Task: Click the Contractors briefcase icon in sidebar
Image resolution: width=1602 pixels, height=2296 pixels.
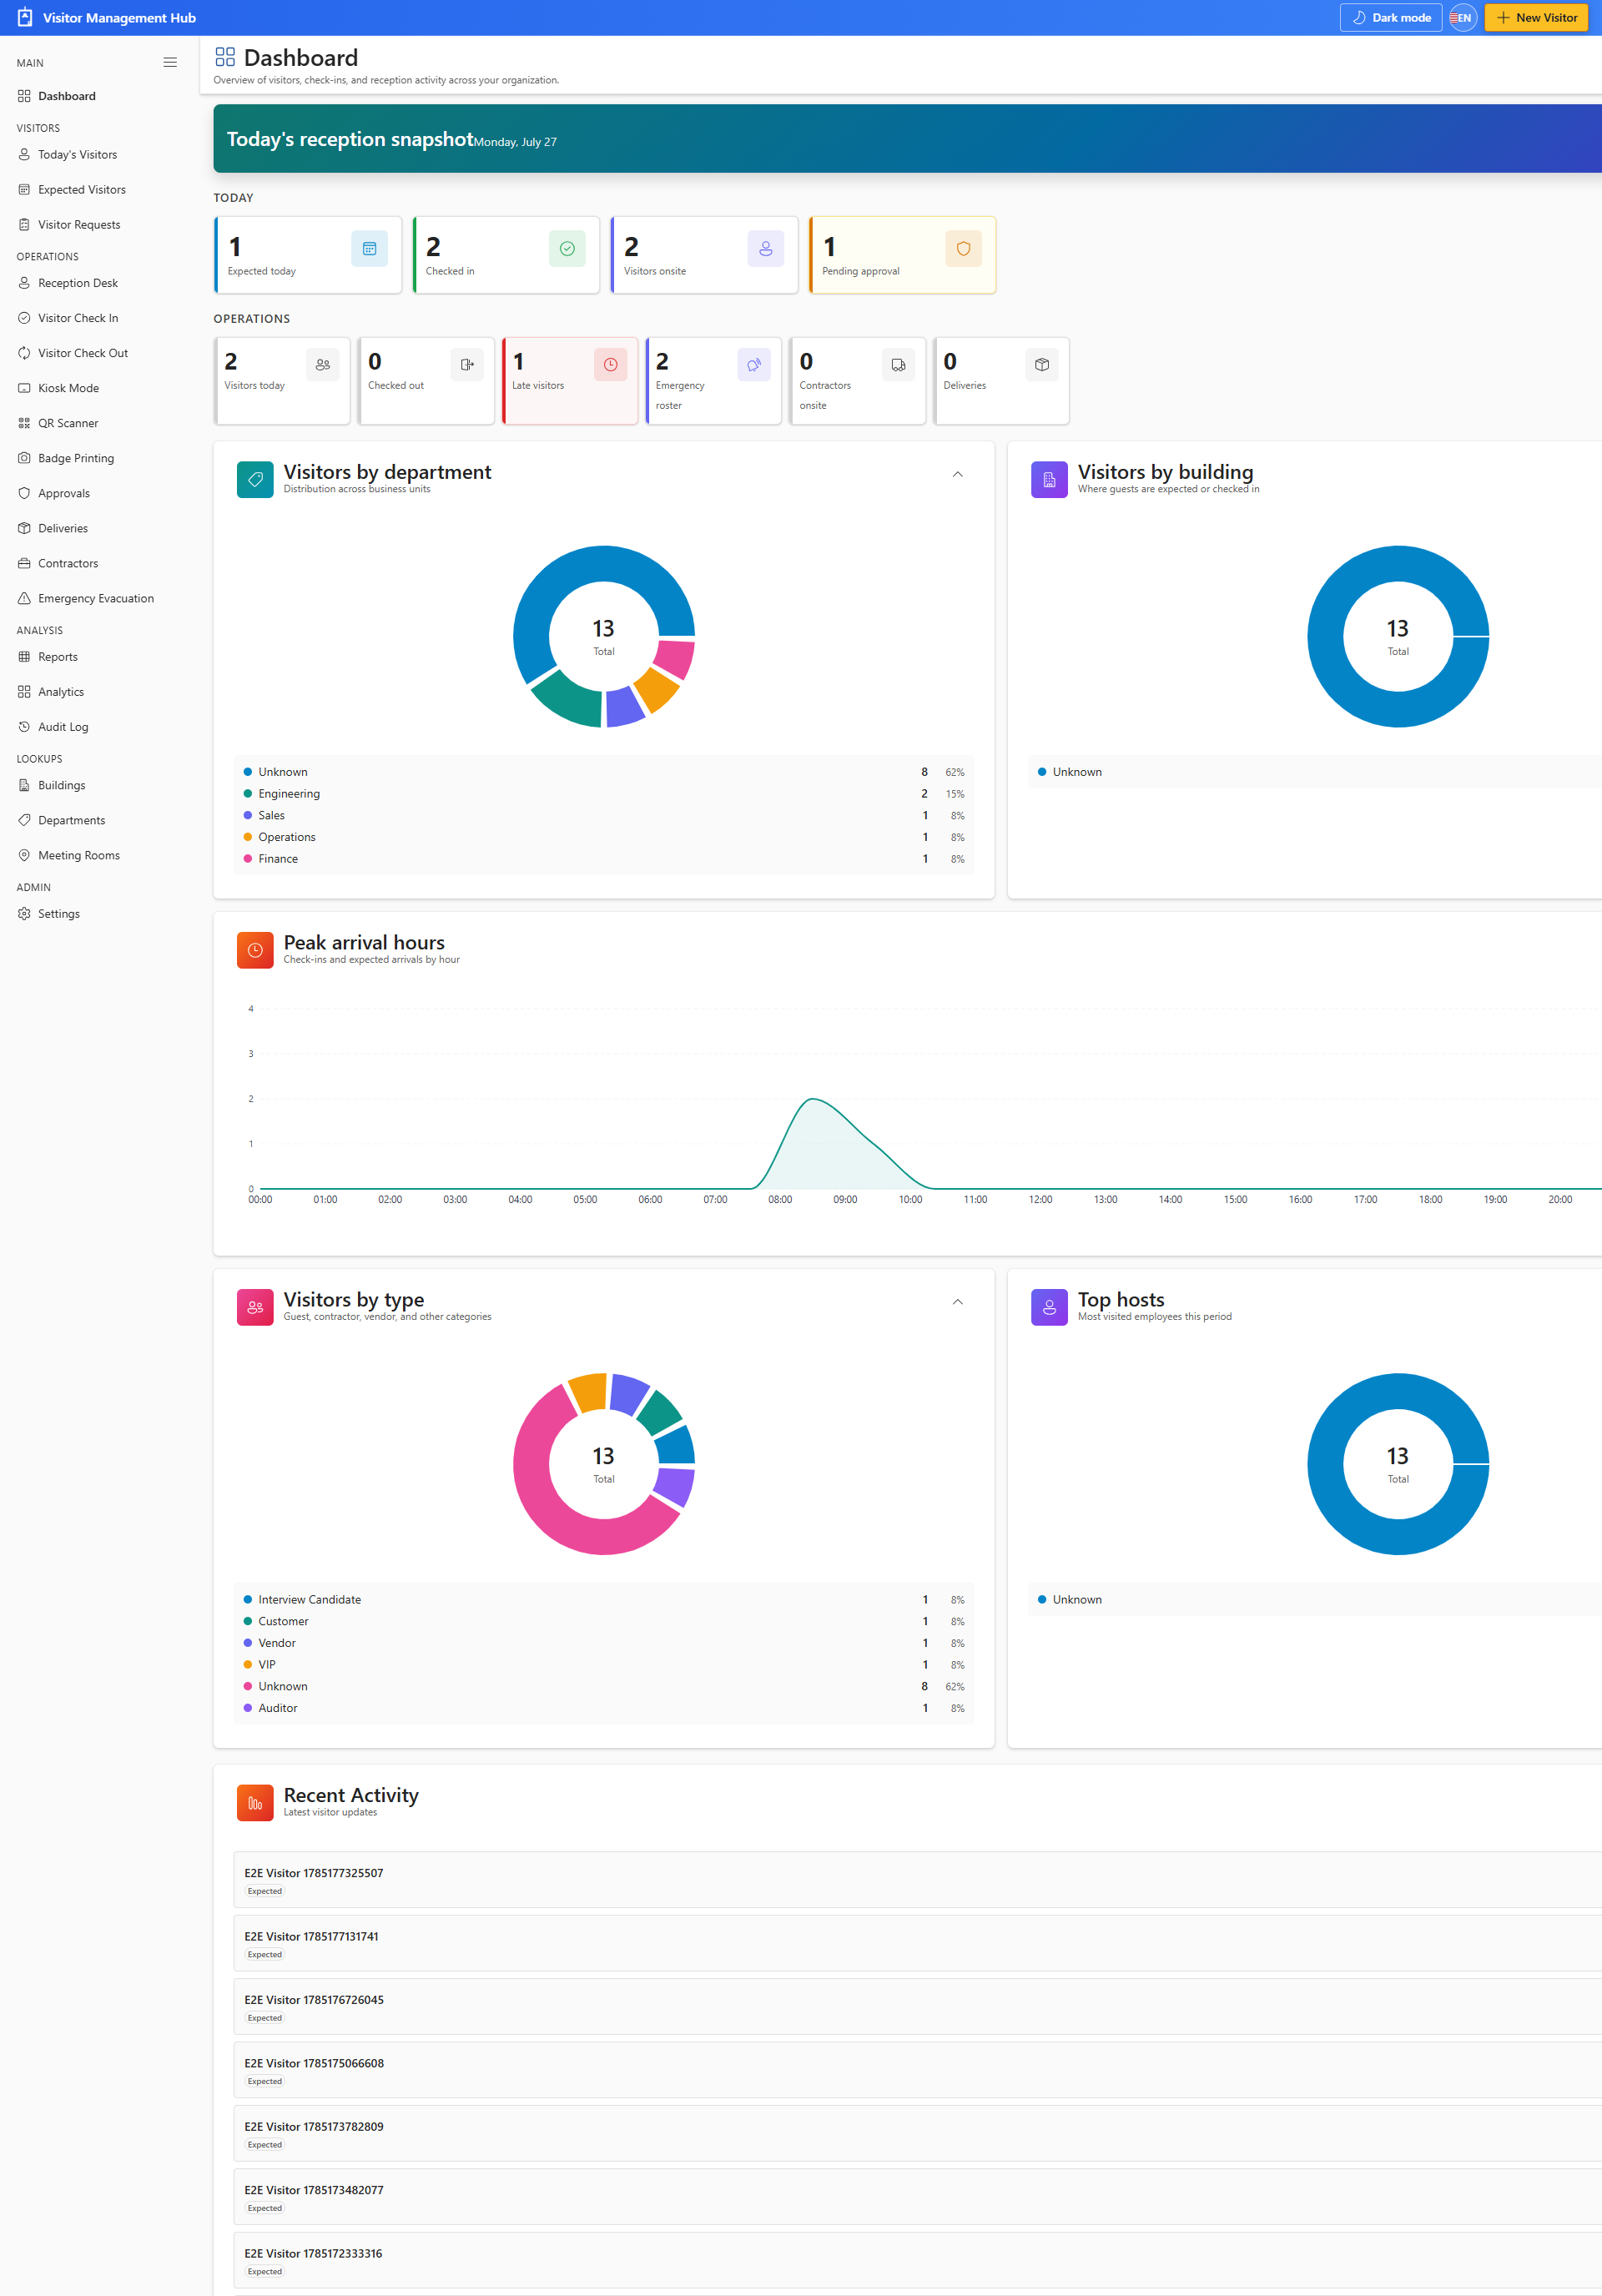Action: click(24, 563)
